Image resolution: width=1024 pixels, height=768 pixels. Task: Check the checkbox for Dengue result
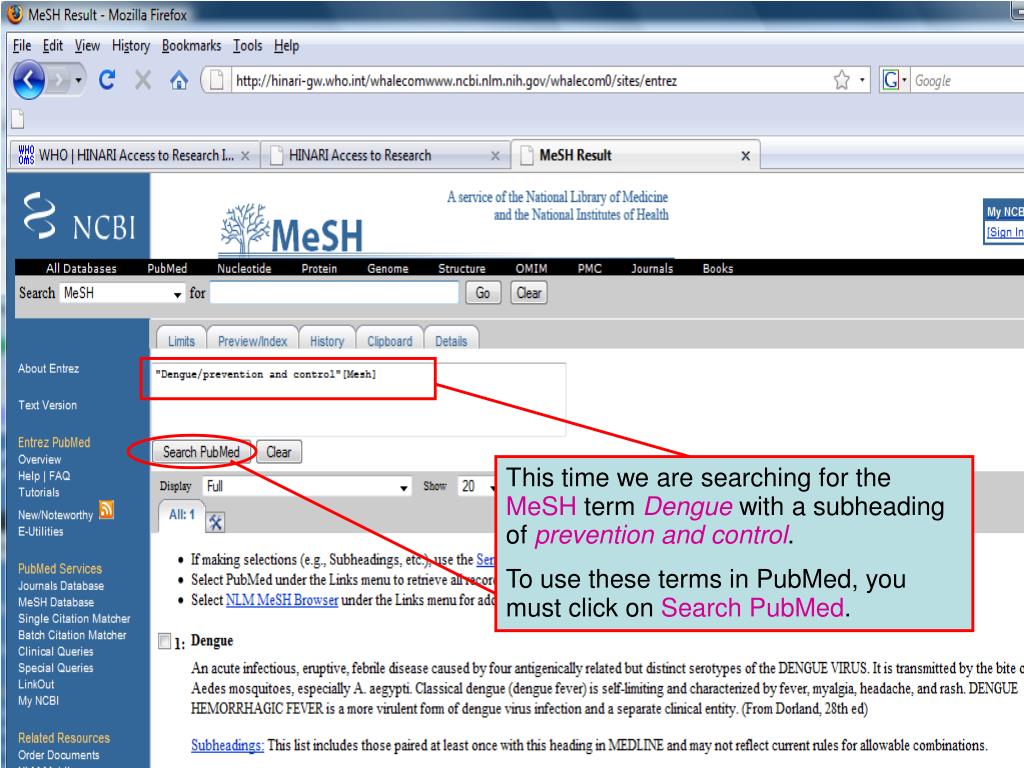tap(165, 641)
